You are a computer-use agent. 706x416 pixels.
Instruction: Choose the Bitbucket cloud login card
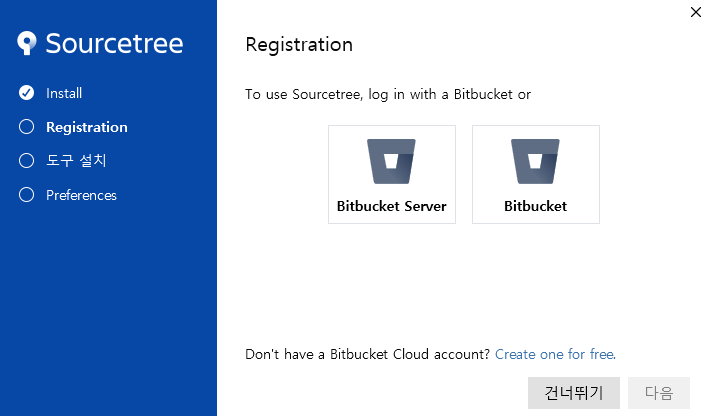click(x=535, y=174)
